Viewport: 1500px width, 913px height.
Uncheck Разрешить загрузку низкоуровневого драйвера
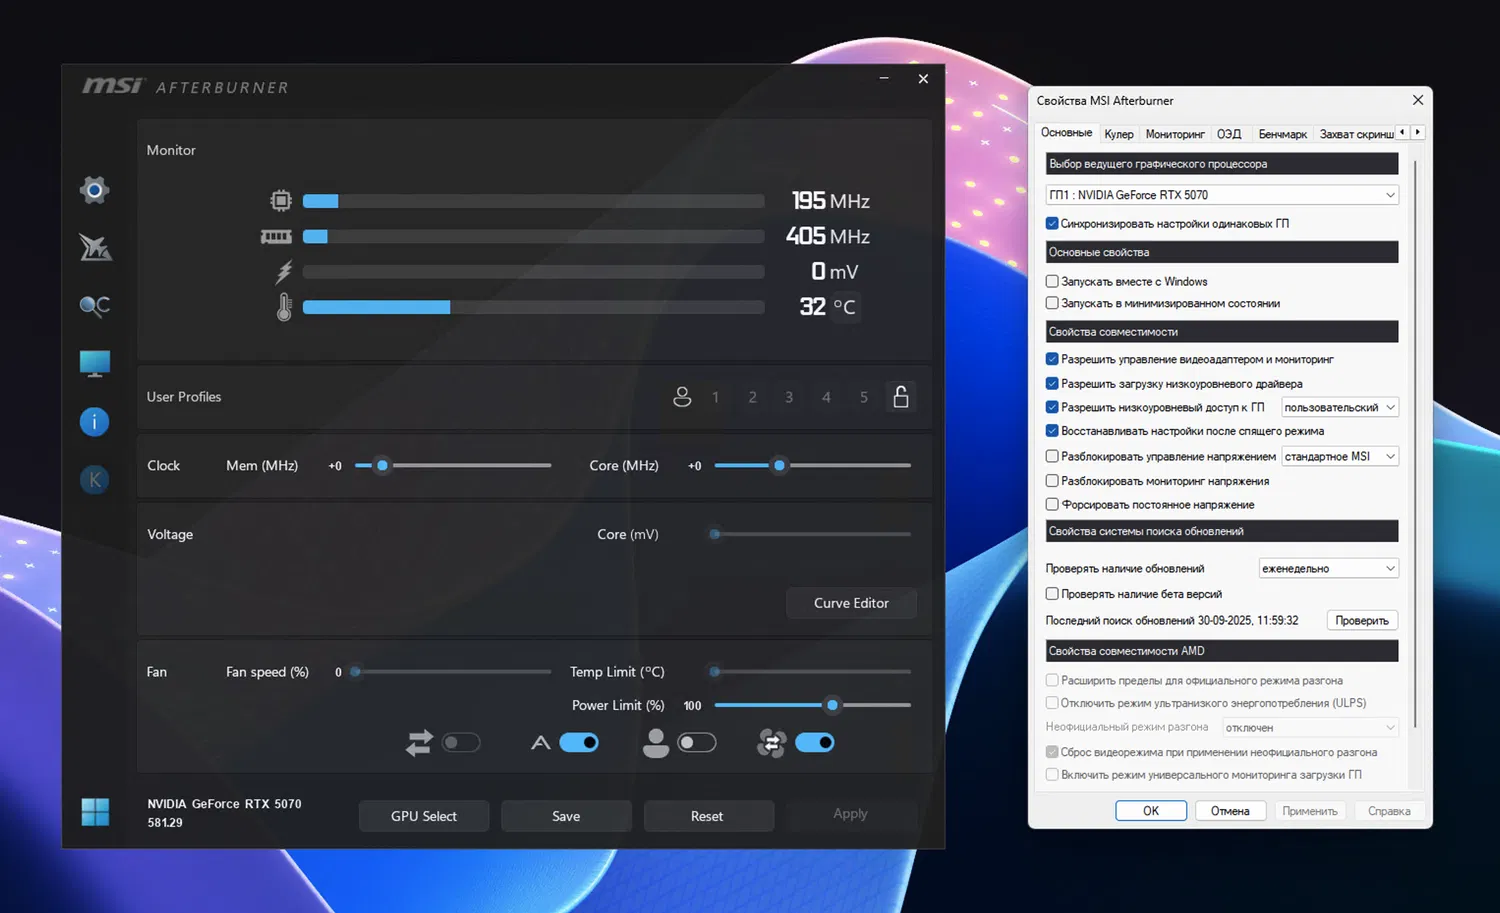1052,384
